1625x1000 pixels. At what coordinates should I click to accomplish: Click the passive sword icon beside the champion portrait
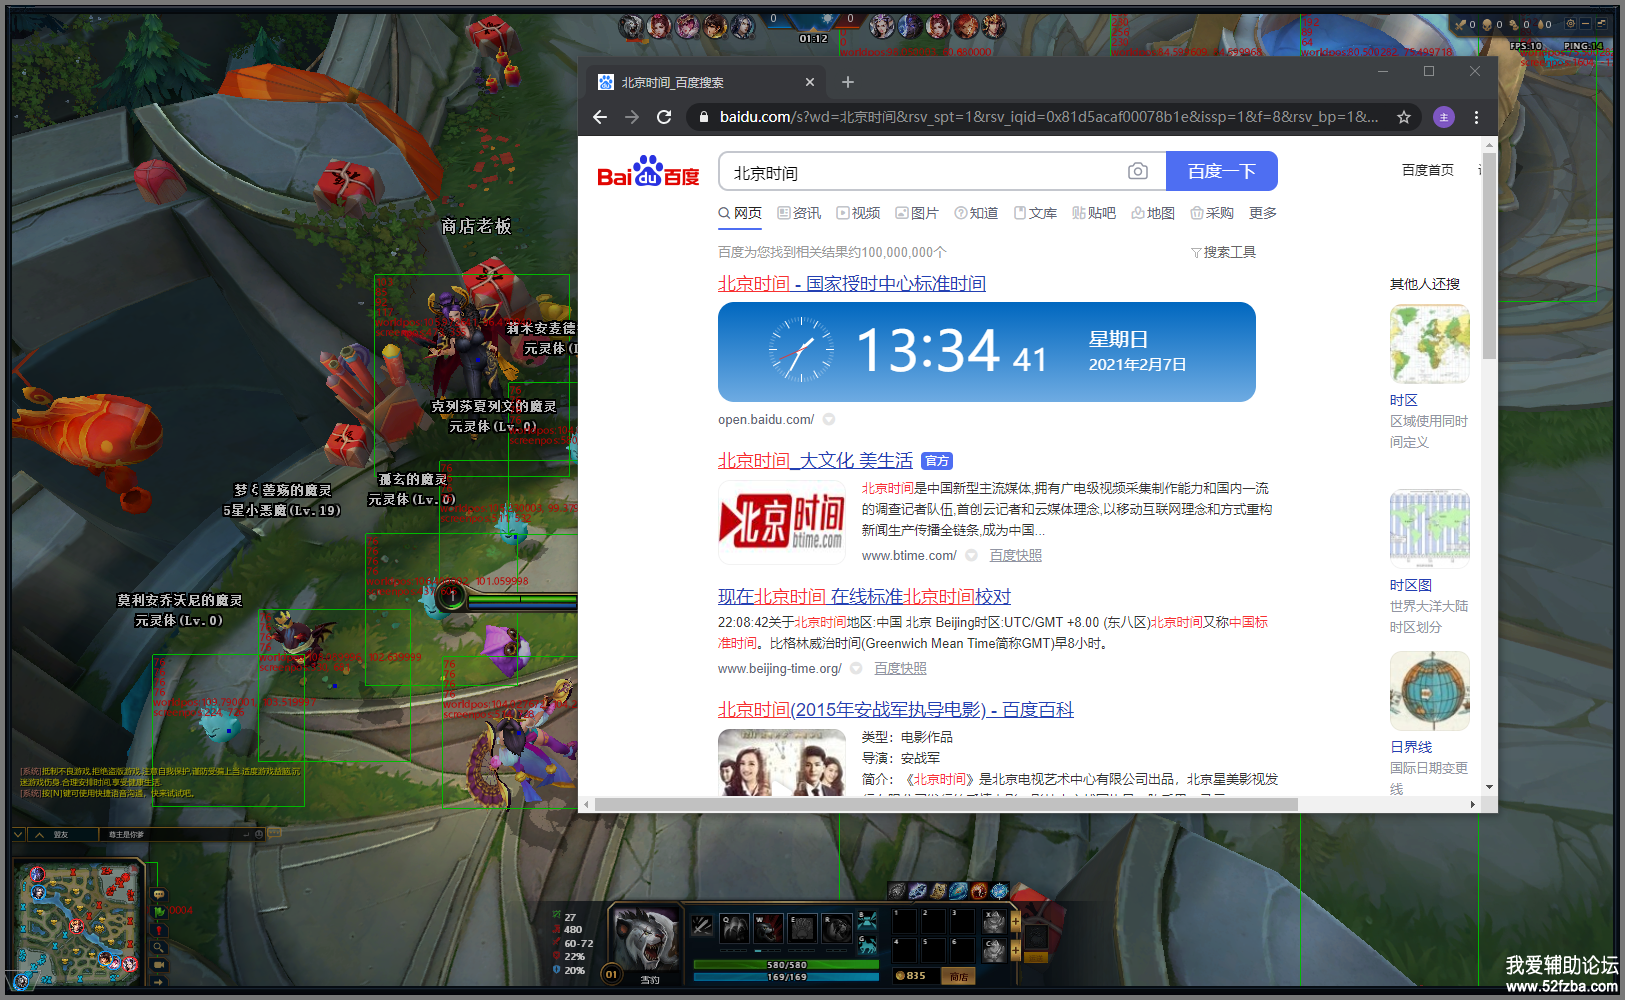pos(703,927)
